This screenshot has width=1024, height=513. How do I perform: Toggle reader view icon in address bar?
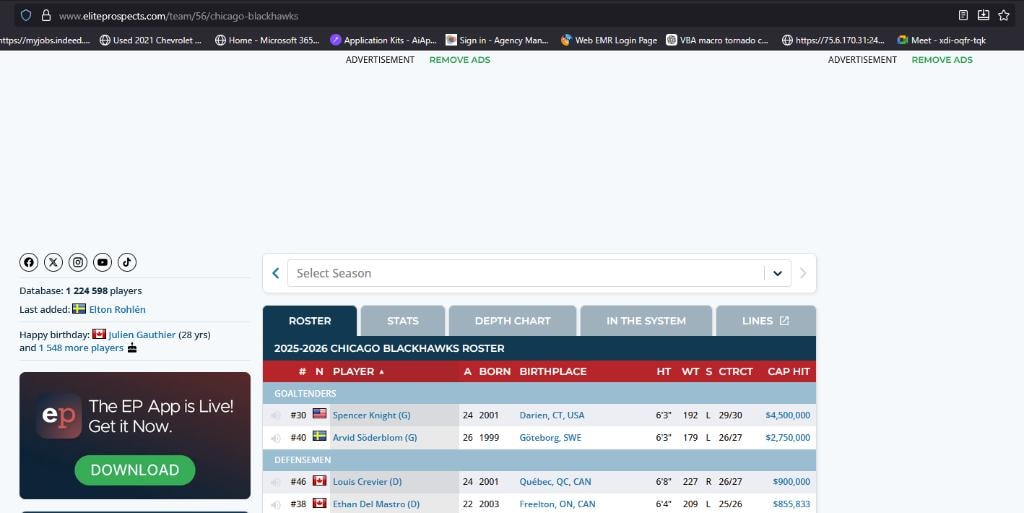coord(963,15)
